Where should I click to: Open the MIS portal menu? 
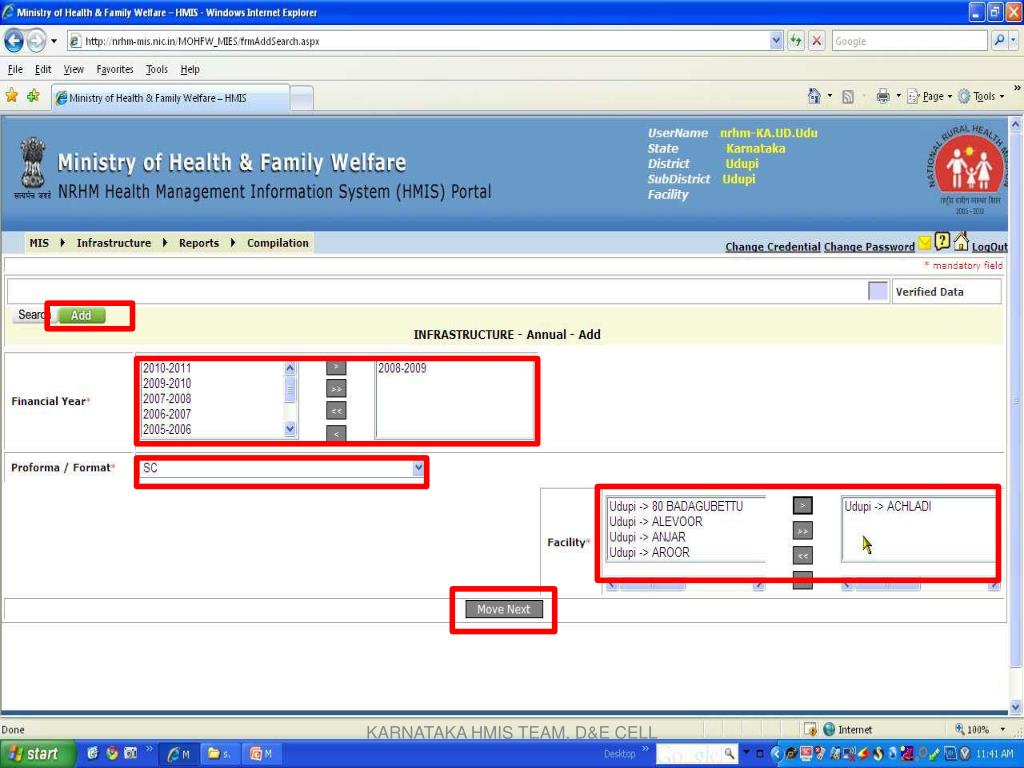39,243
